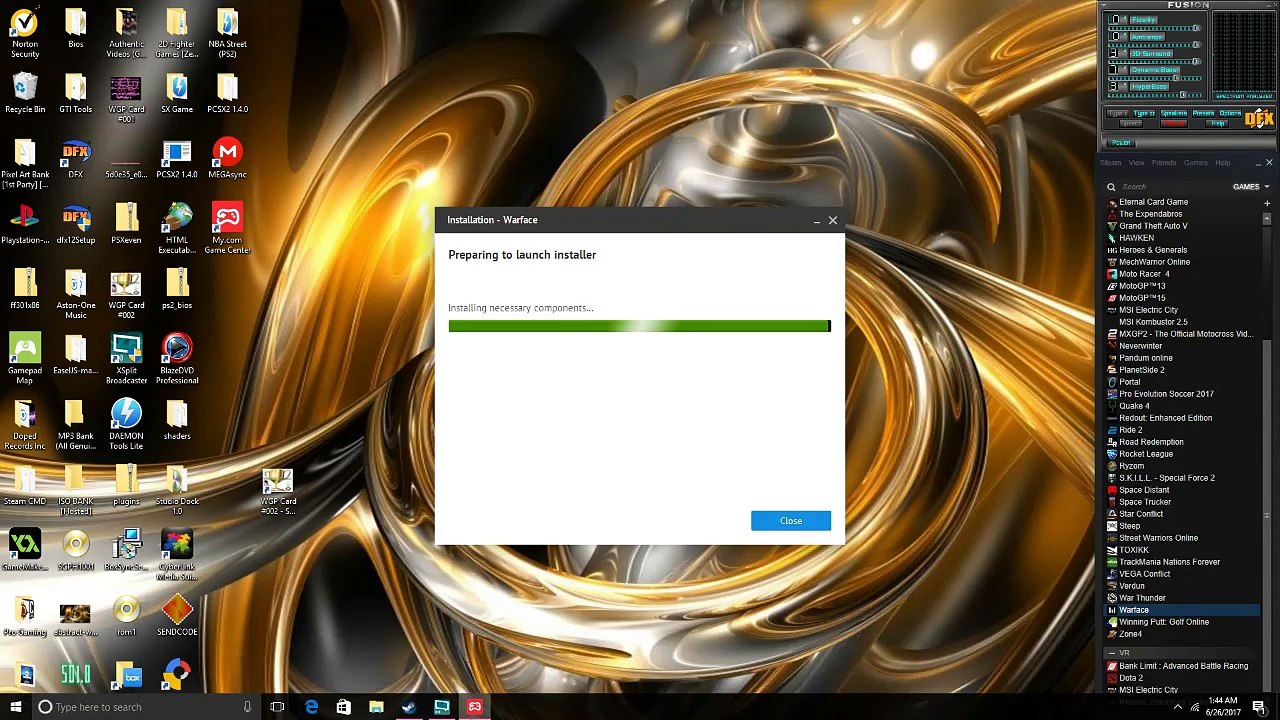Click the Steam library search magnifier icon
The height and width of the screenshot is (720, 1280).
coord(1111,187)
